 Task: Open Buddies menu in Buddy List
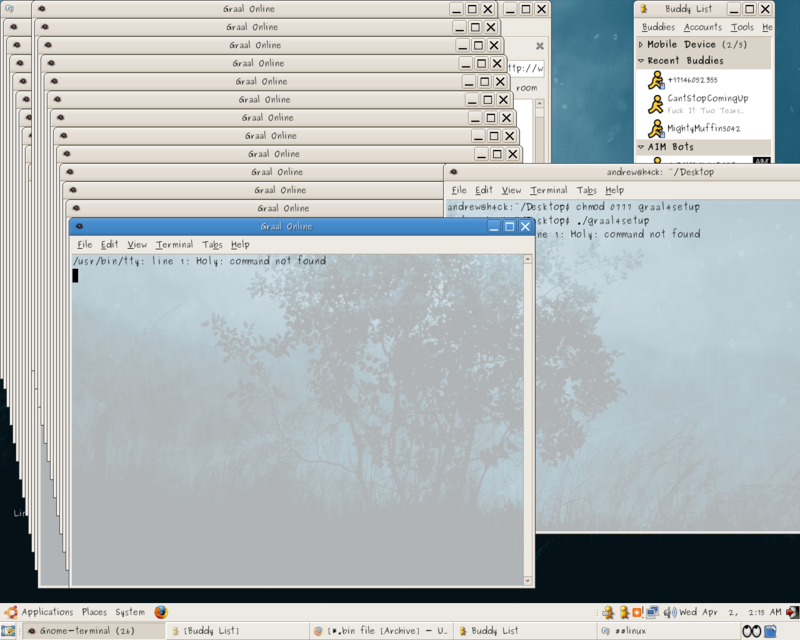coord(658,27)
